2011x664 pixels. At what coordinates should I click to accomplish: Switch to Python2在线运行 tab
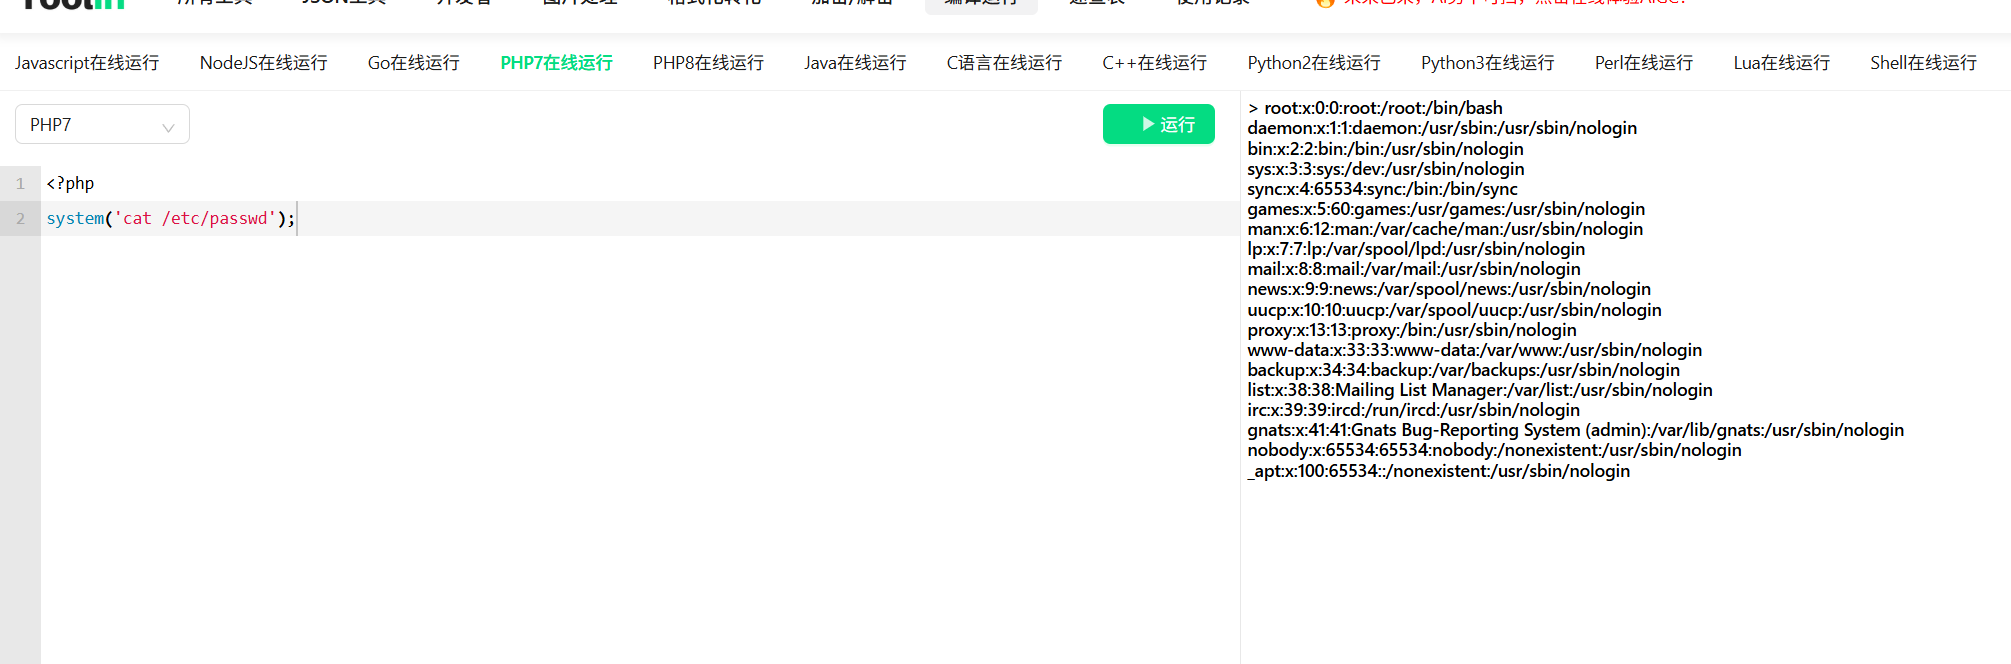click(x=1314, y=63)
